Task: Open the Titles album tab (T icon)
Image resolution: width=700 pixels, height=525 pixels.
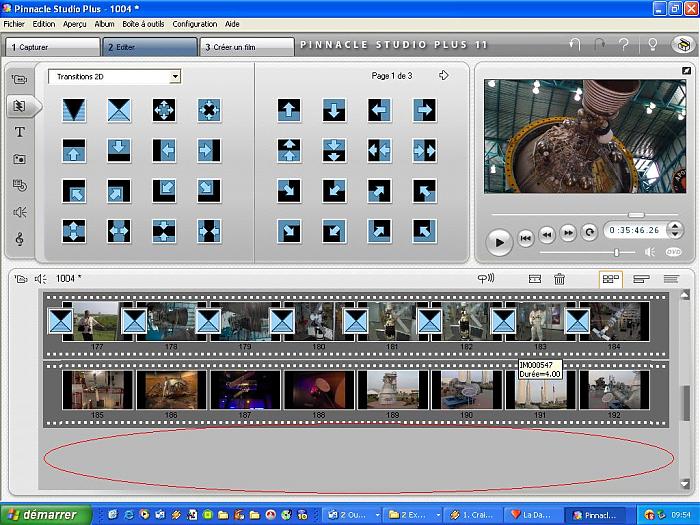Action: click(20, 132)
